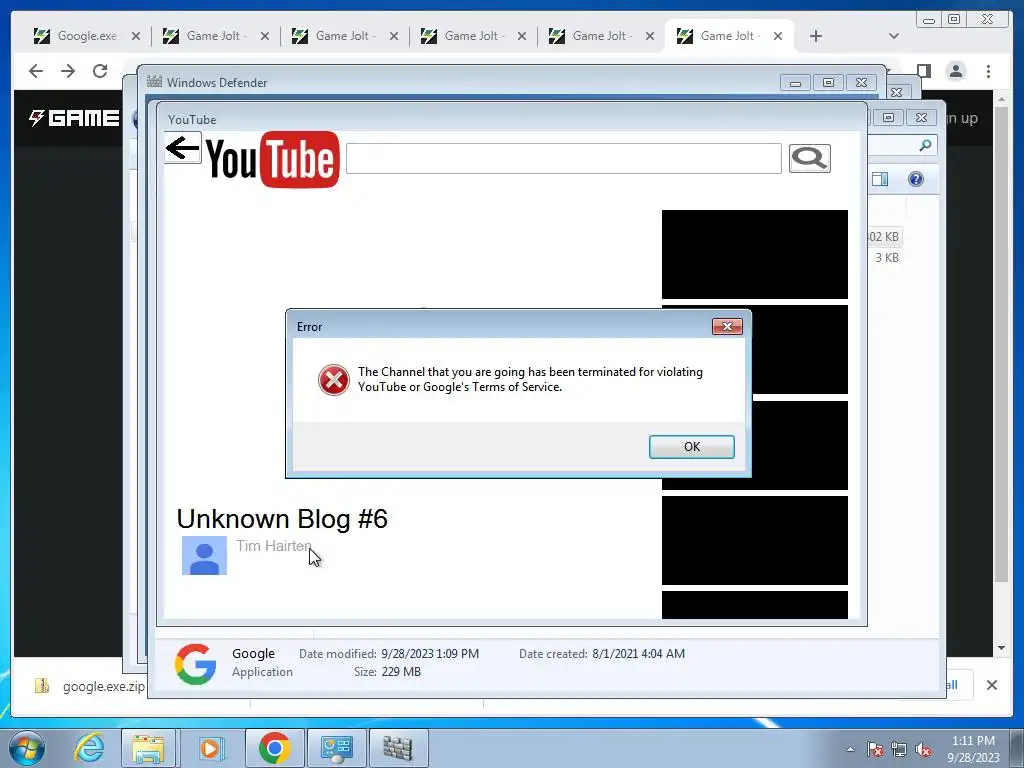Open Windows Media Player from the taskbar
1024x768 pixels.
point(210,748)
